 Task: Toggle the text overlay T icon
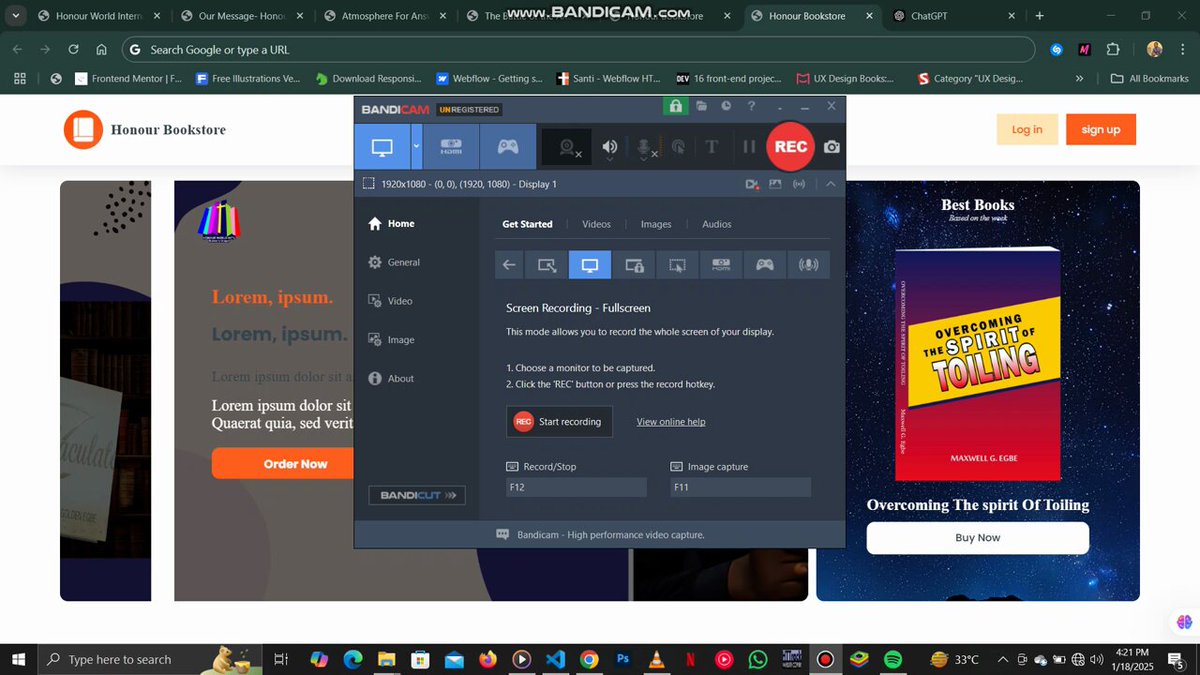pos(712,147)
